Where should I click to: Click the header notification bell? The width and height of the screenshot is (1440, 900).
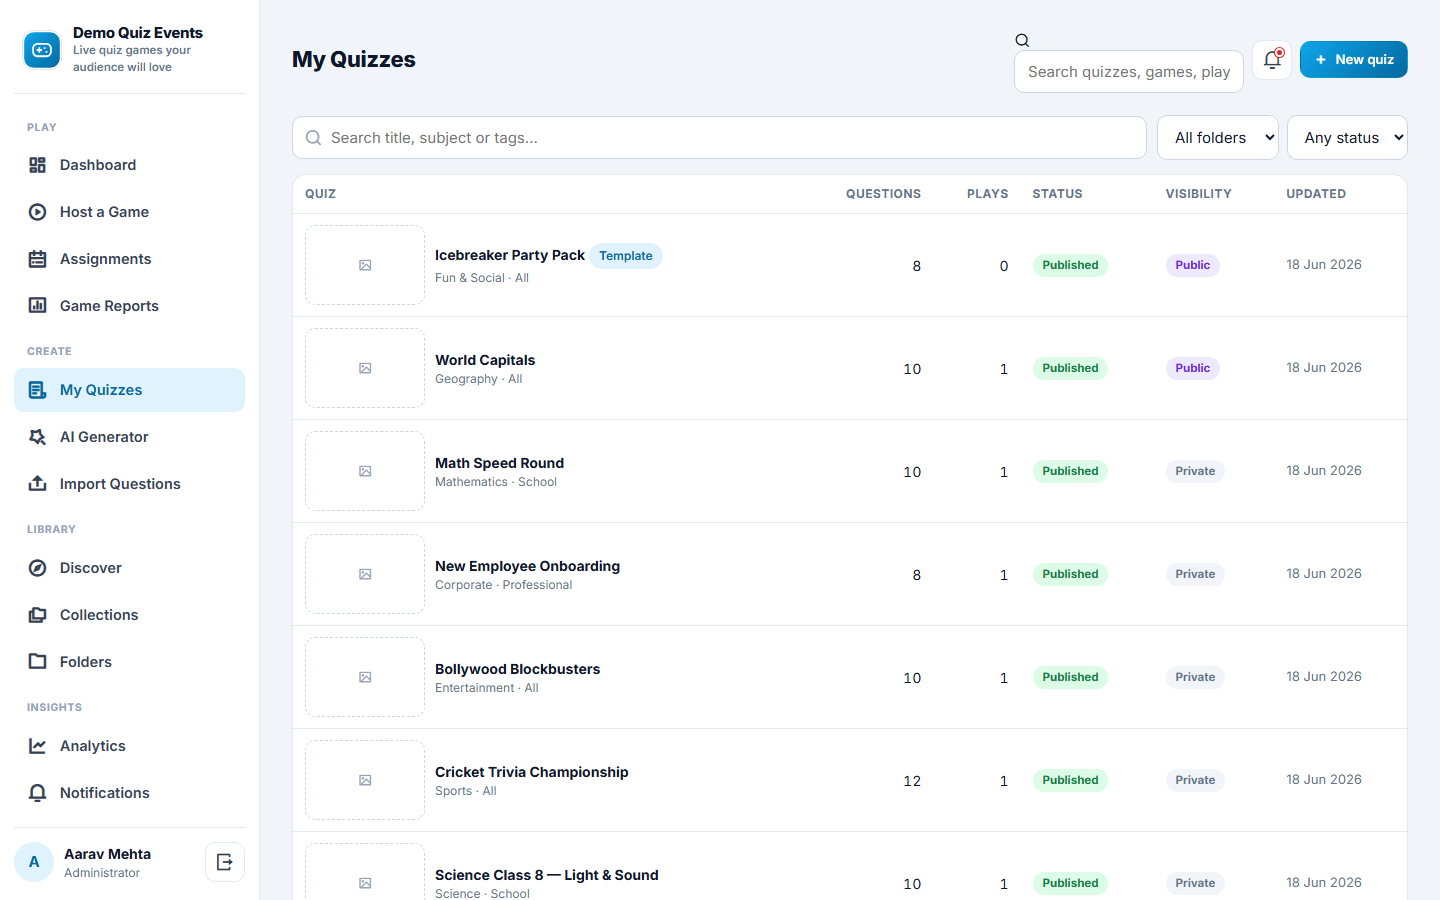tap(1272, 60)
